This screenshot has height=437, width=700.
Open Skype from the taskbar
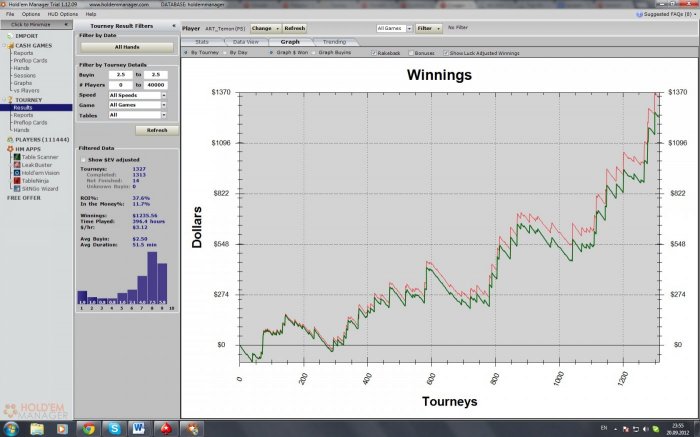click(x=114, y=429)
